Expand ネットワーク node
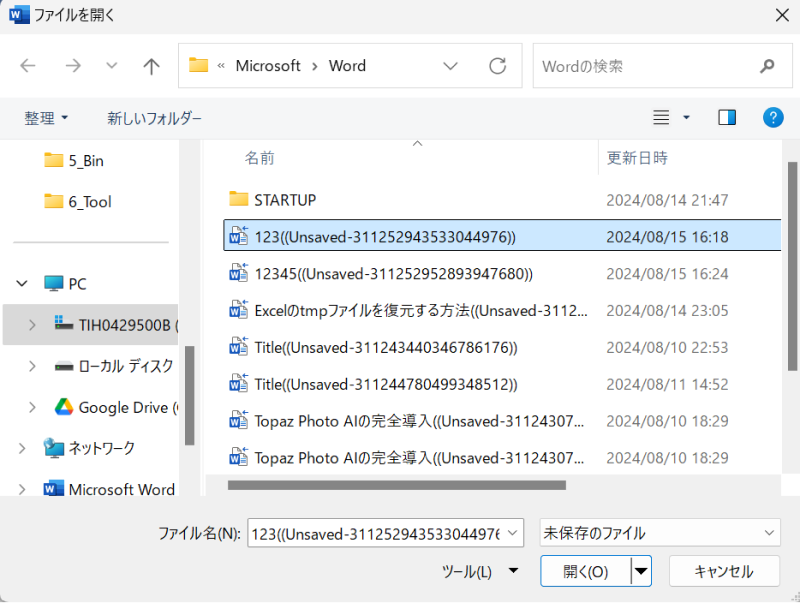 pyautogui.click(x=22, y=448)
